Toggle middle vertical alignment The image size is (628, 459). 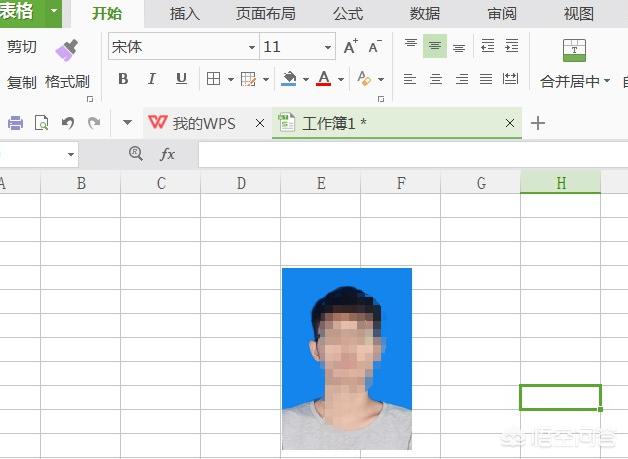coord(435,46)
